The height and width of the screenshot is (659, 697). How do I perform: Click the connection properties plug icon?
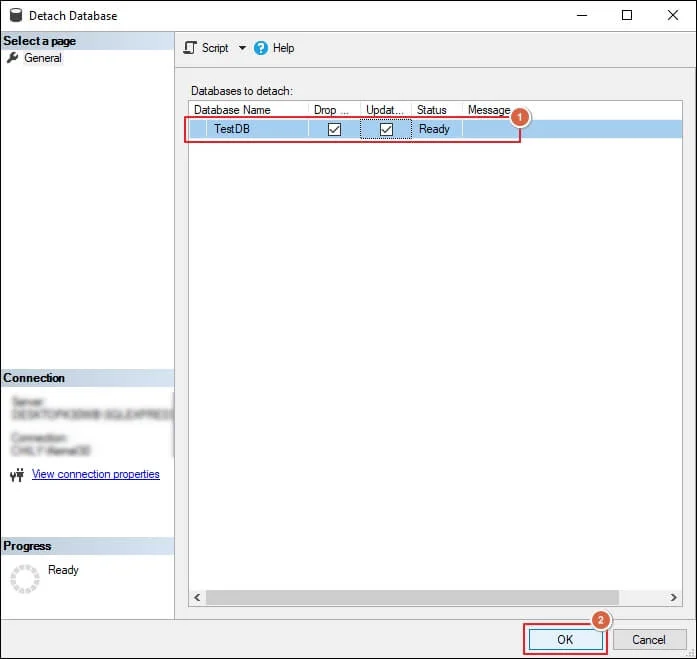17,475
